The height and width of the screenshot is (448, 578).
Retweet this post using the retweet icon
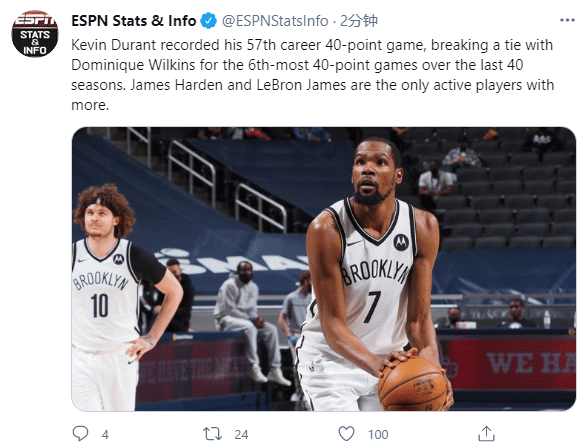tap(212, 434)
